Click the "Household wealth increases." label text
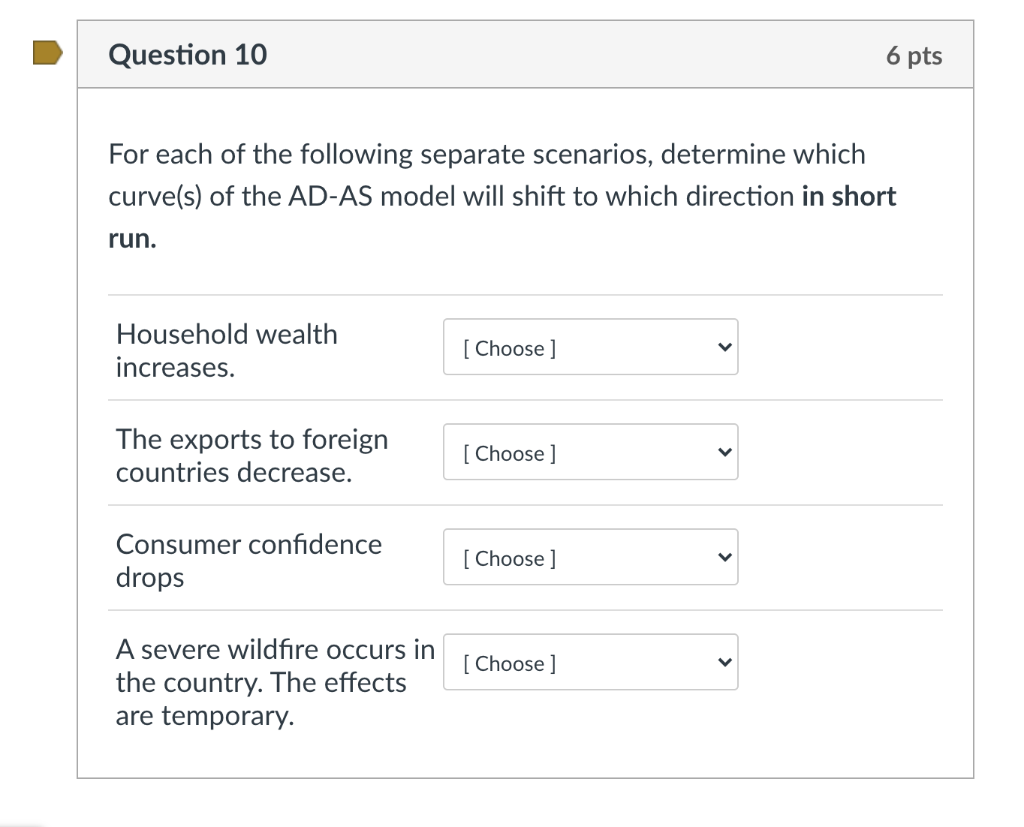 click(226, 351)
